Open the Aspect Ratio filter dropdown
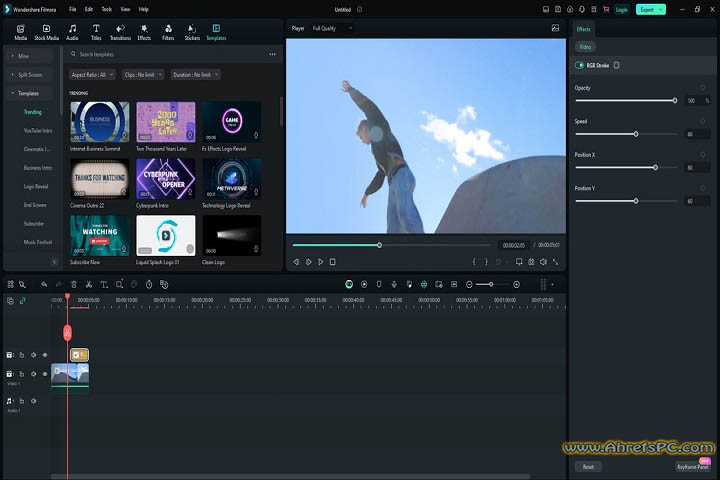720x480 pixels. (x=92, y=74)
